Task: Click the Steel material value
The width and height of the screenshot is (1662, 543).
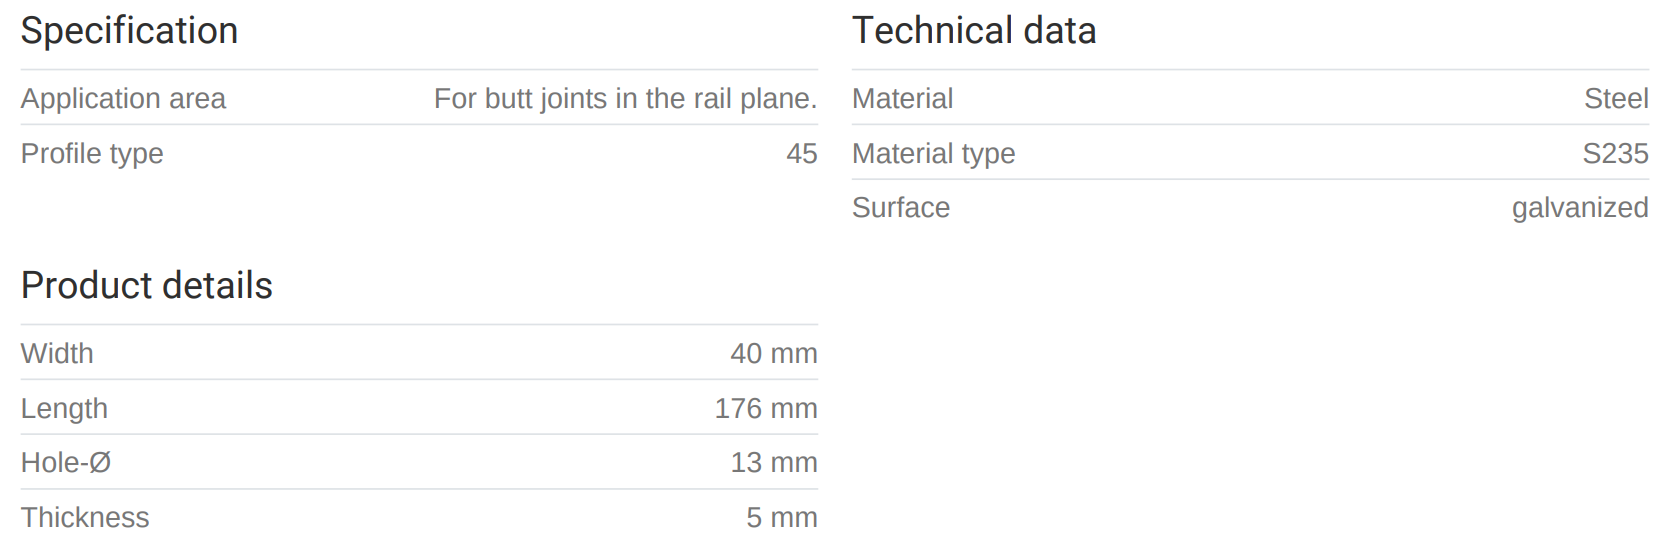Action: 1615,99
